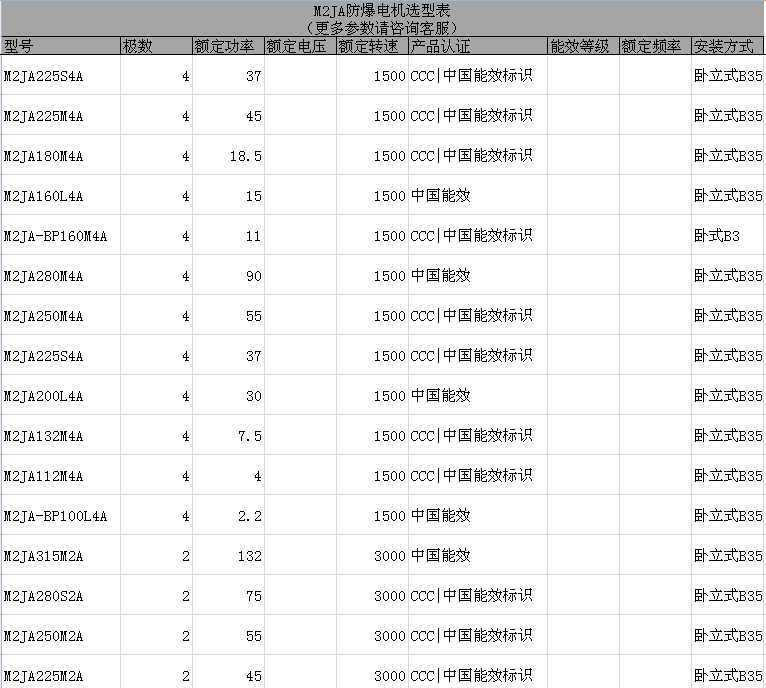Screen dimensions: 766x688
Task: Click the 额定转速 header cell
Action: (371, 46)
